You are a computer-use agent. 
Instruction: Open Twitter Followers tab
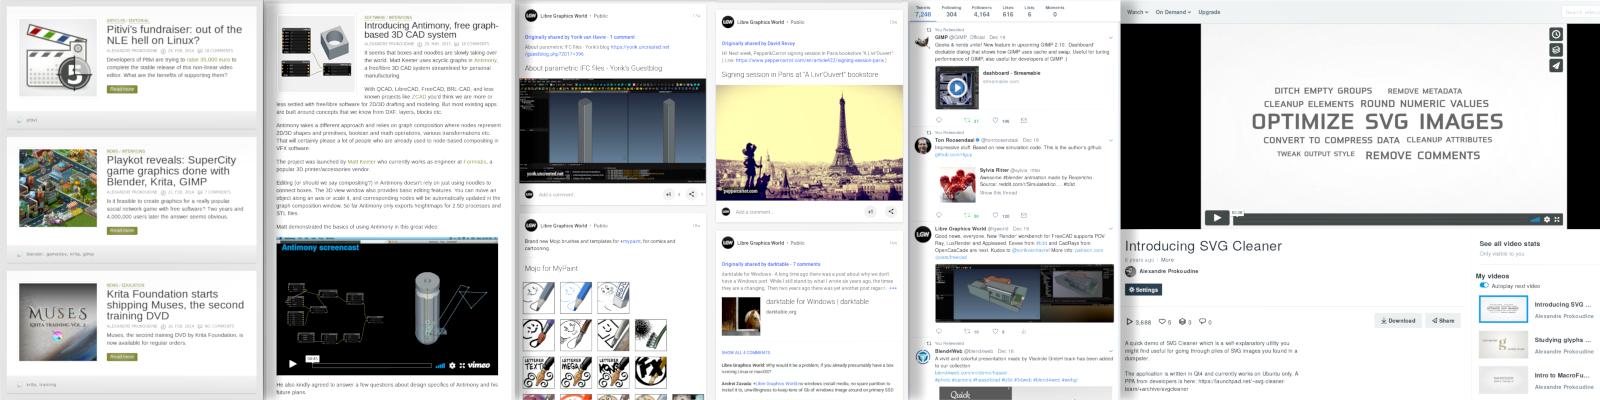pos(982,12)
